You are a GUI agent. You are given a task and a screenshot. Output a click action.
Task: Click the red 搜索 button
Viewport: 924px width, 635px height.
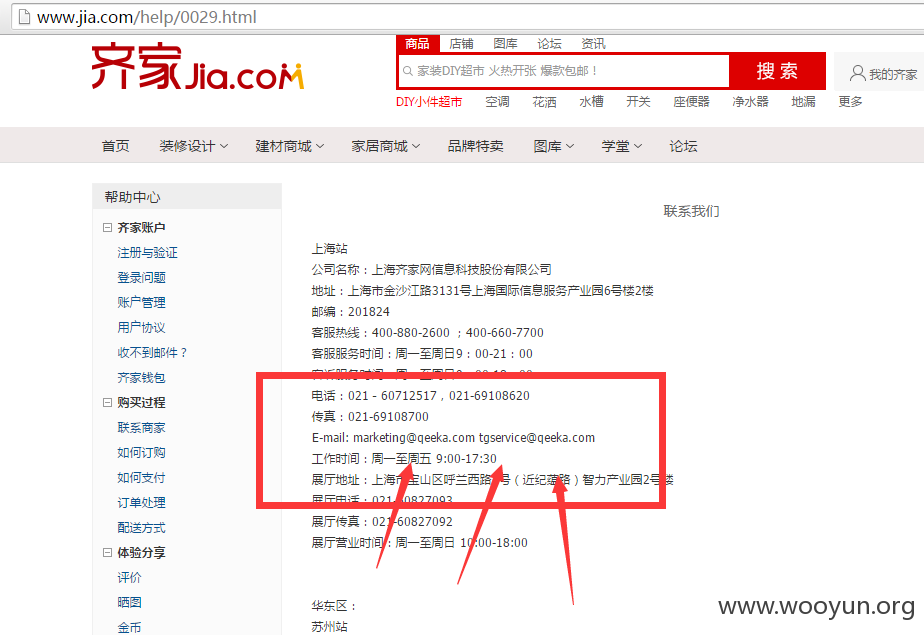click(777, 71)
